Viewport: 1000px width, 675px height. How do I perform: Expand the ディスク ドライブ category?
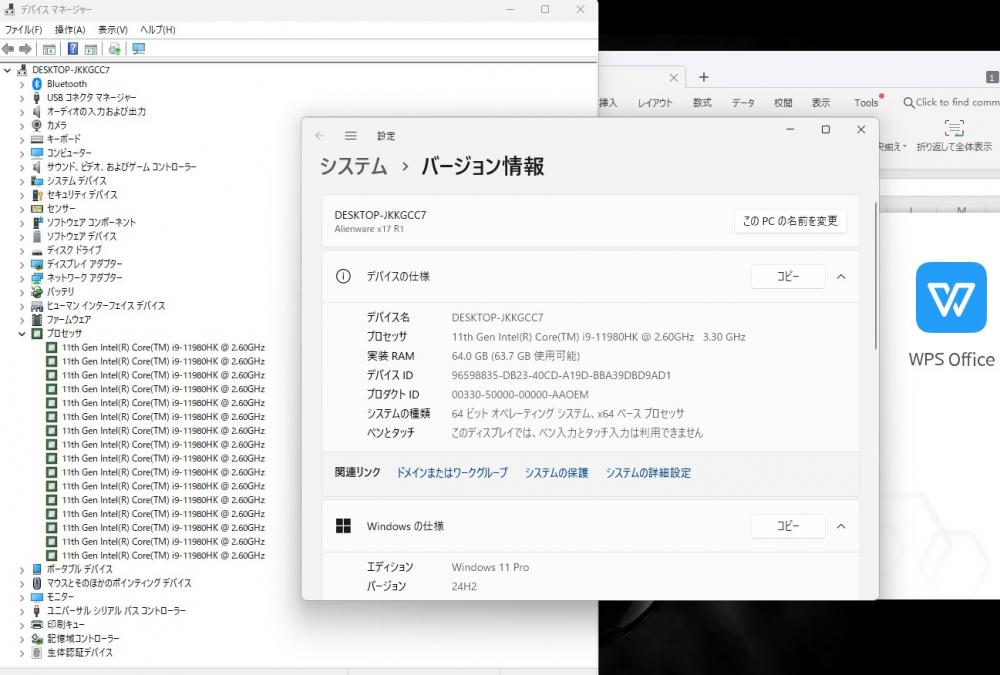pos(22,251)
